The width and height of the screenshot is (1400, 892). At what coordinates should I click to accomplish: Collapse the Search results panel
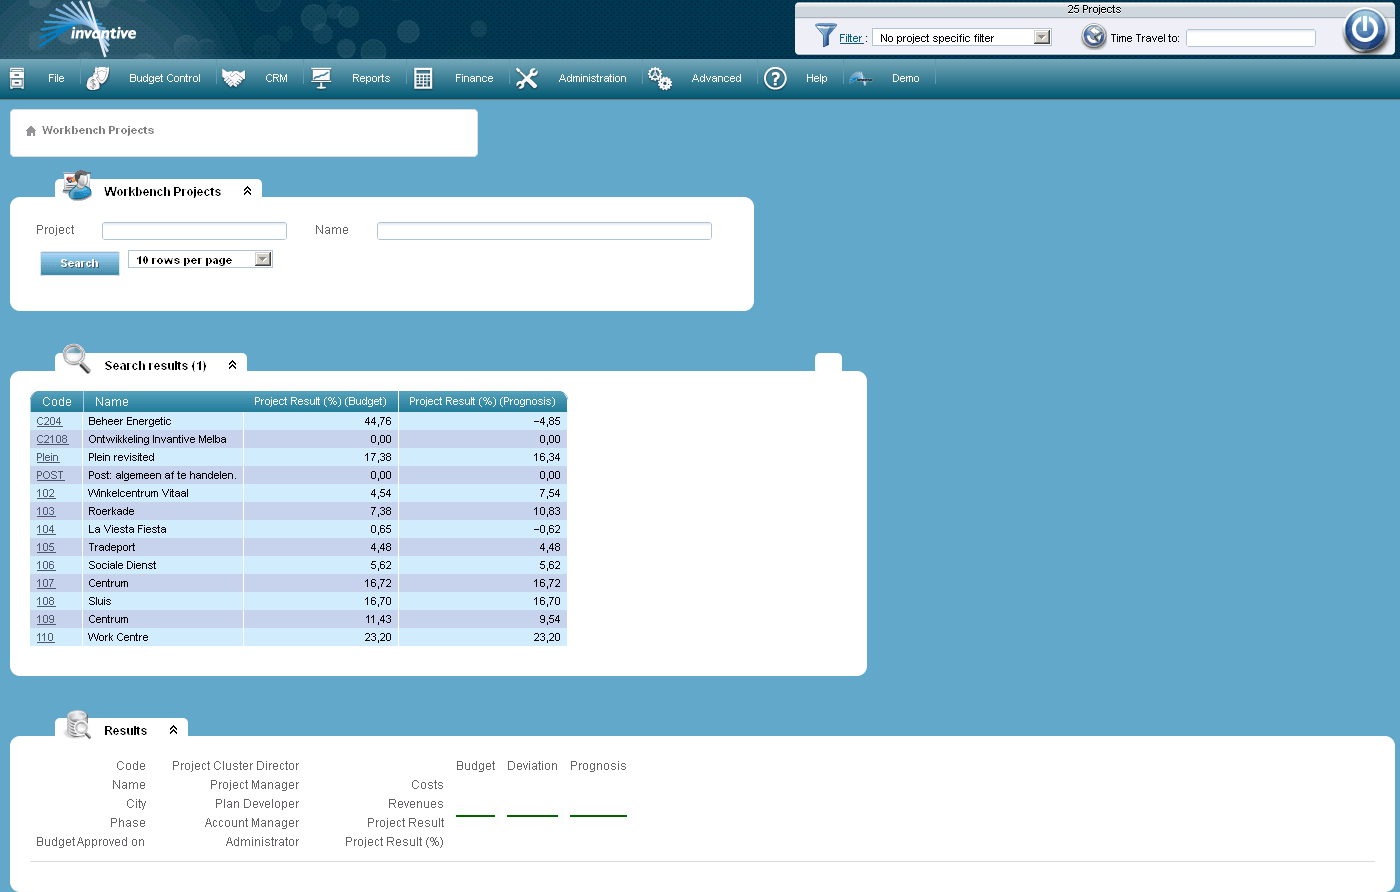pos(232,365)
